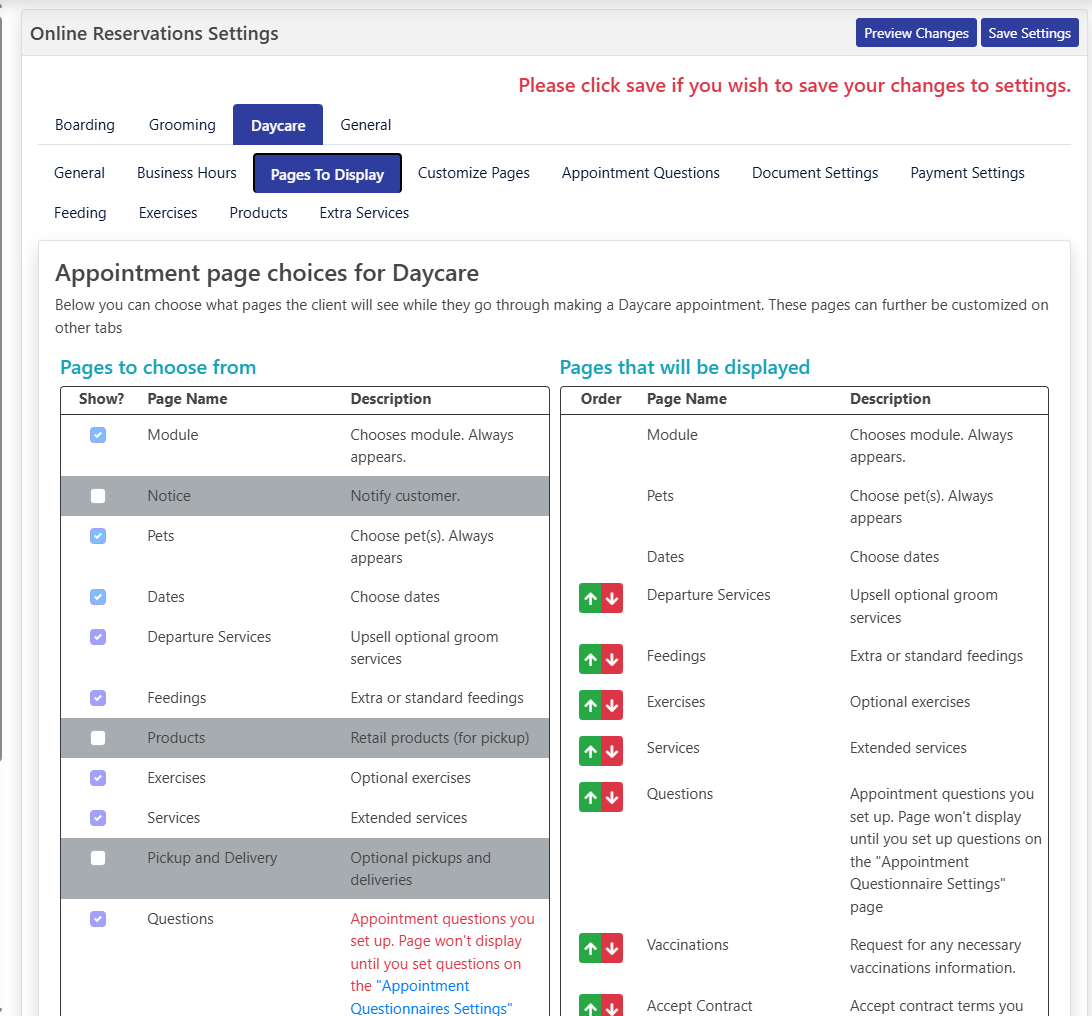Open the Exercises sub-tab
The width and height of the screenshot is (1092, 1016).
[168, 213]
